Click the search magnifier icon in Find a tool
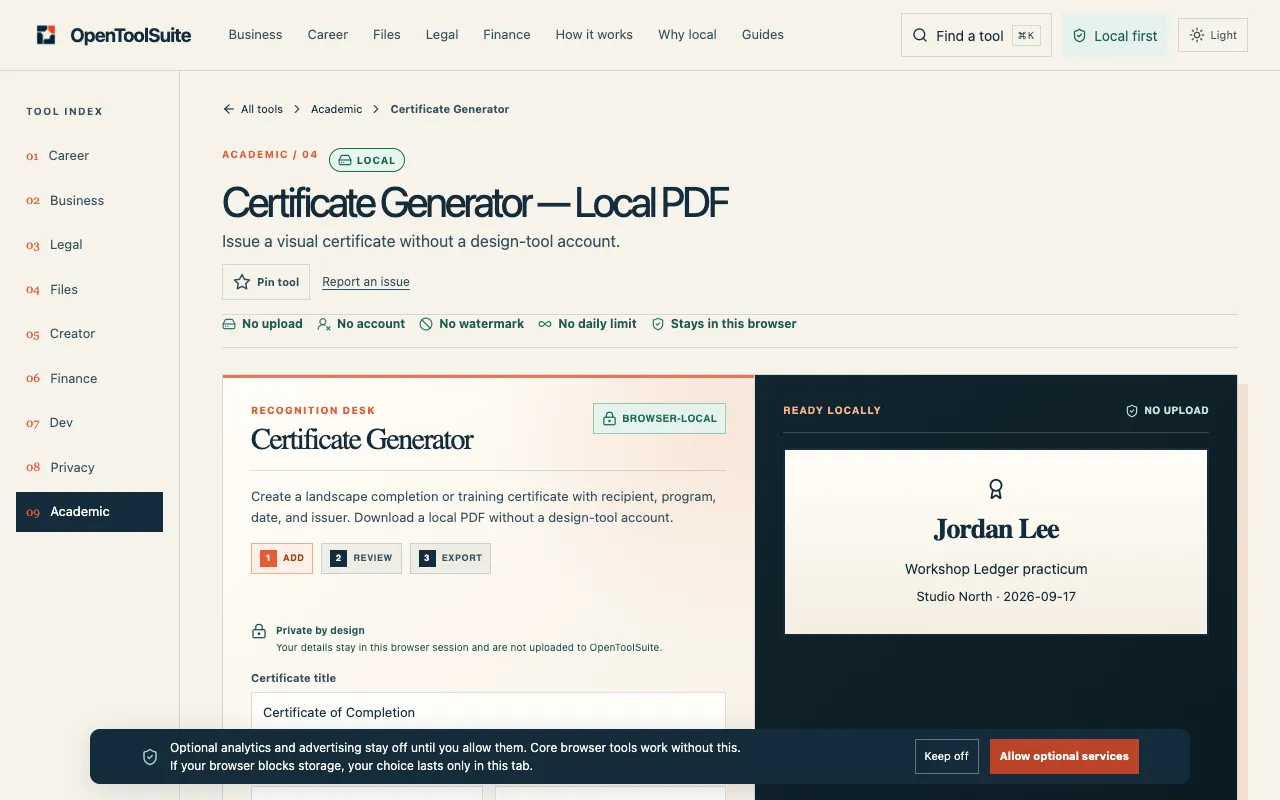The height and width of the screenshot is (800, 1280). (x=920, y=35)
